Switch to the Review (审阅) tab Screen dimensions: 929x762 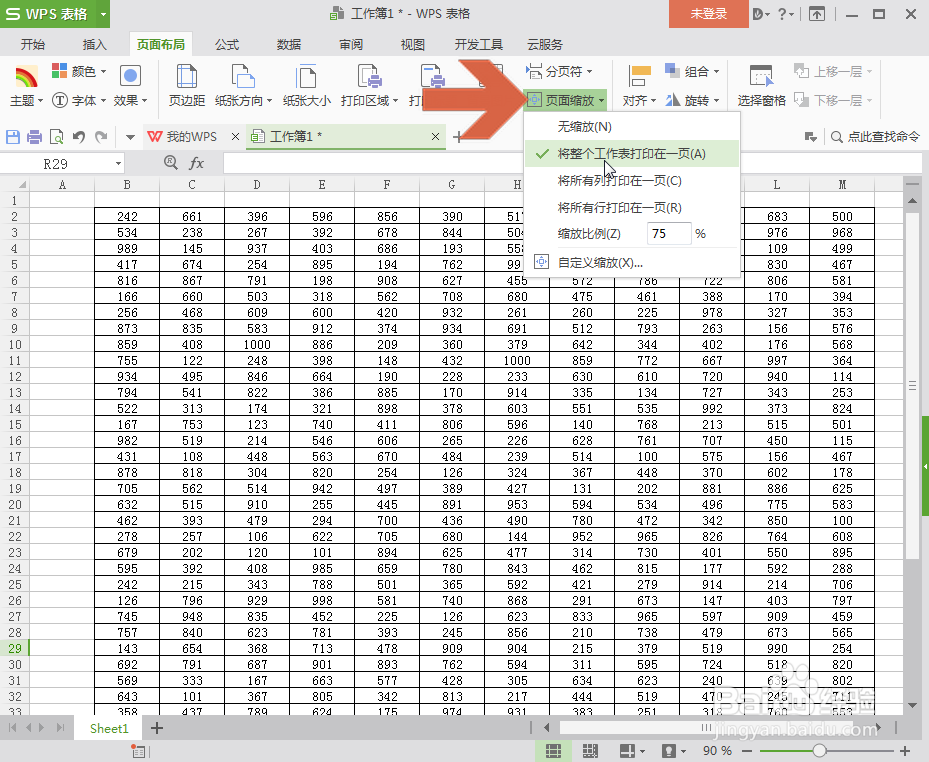(351, 44)
